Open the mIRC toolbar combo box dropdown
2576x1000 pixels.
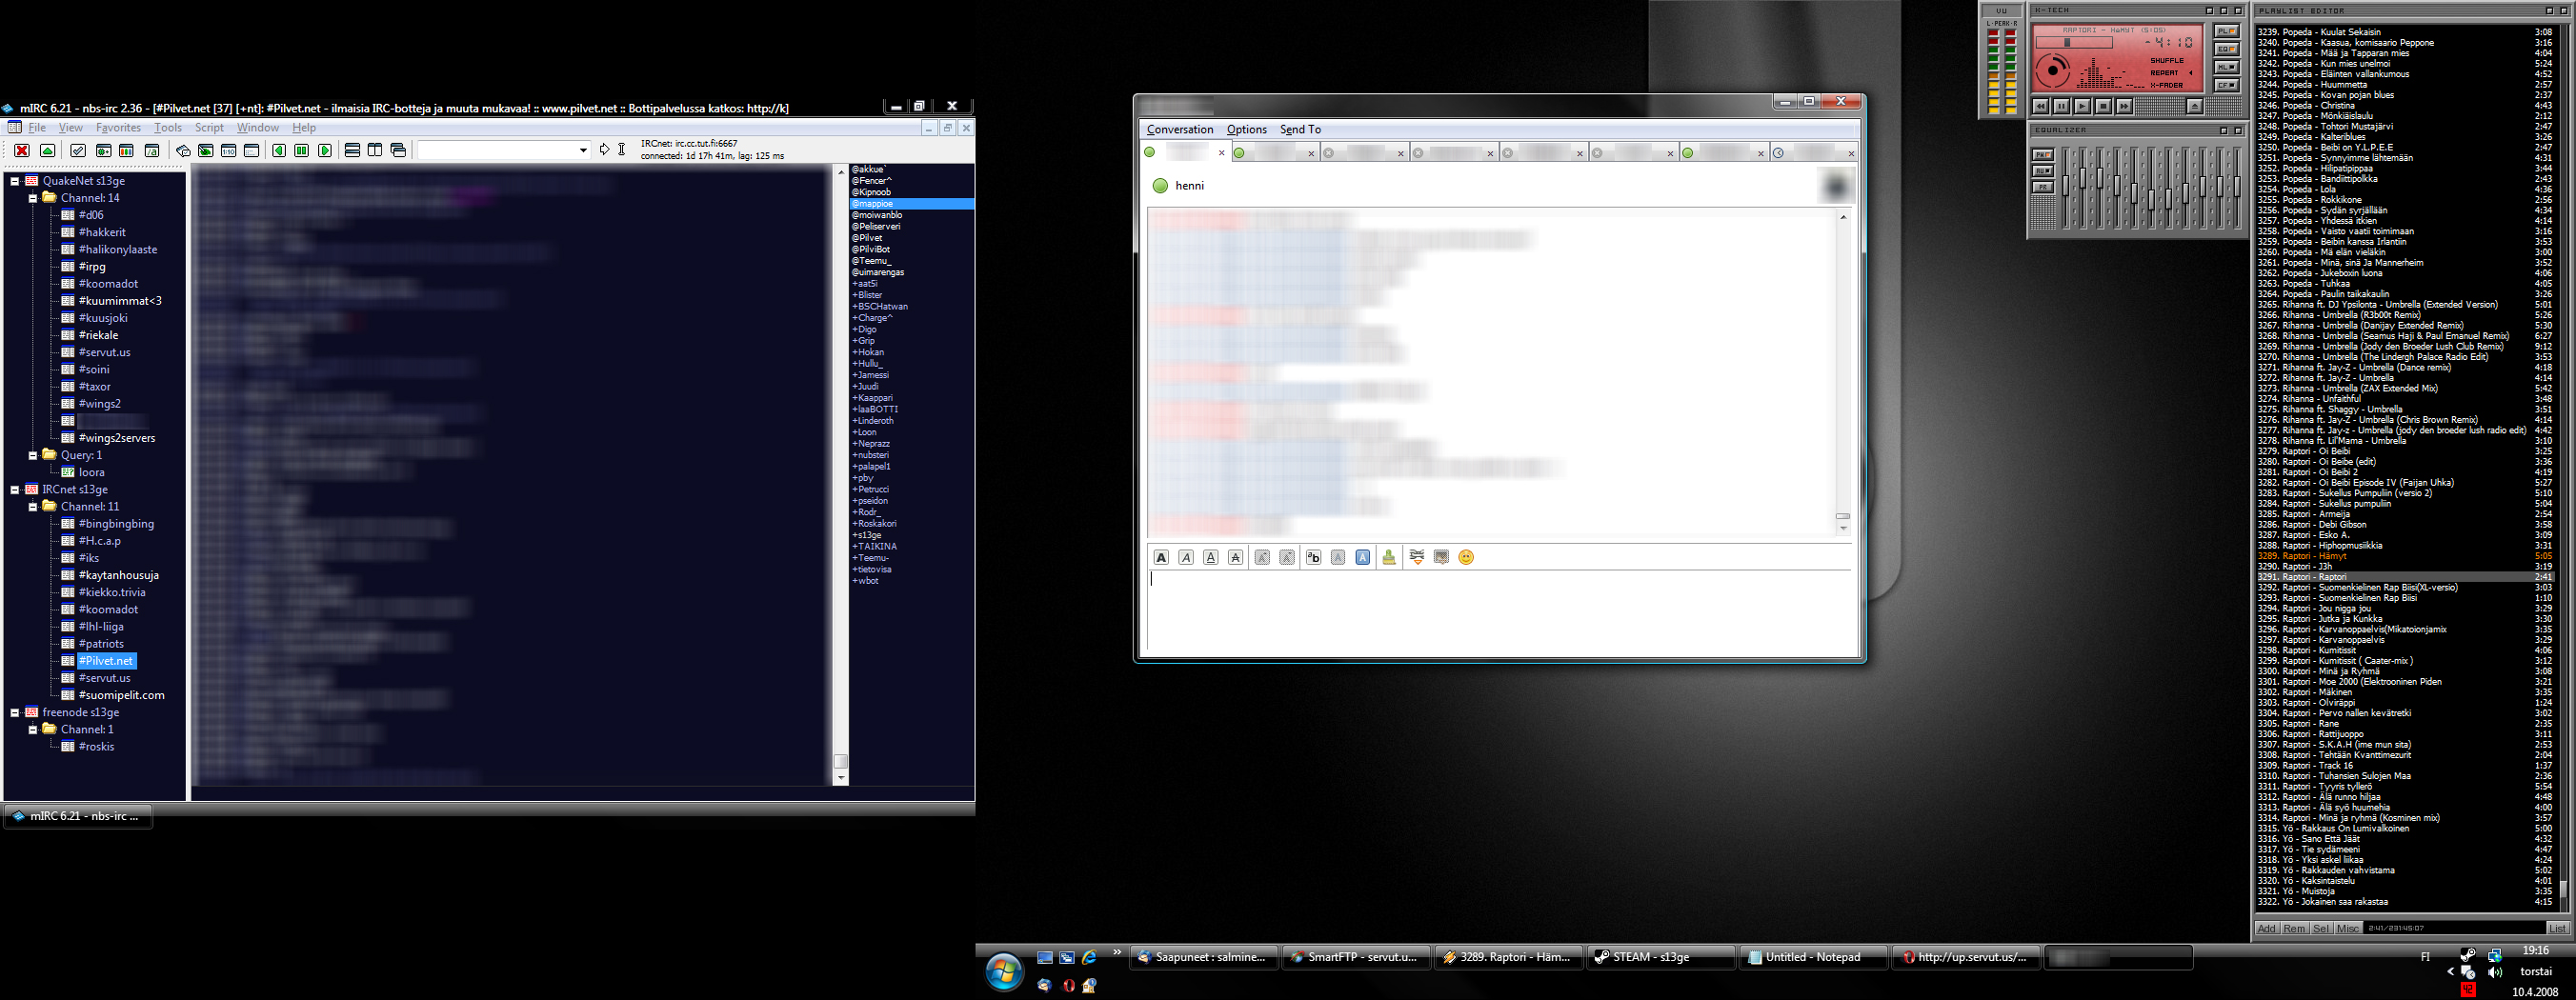tap(583, 150)
